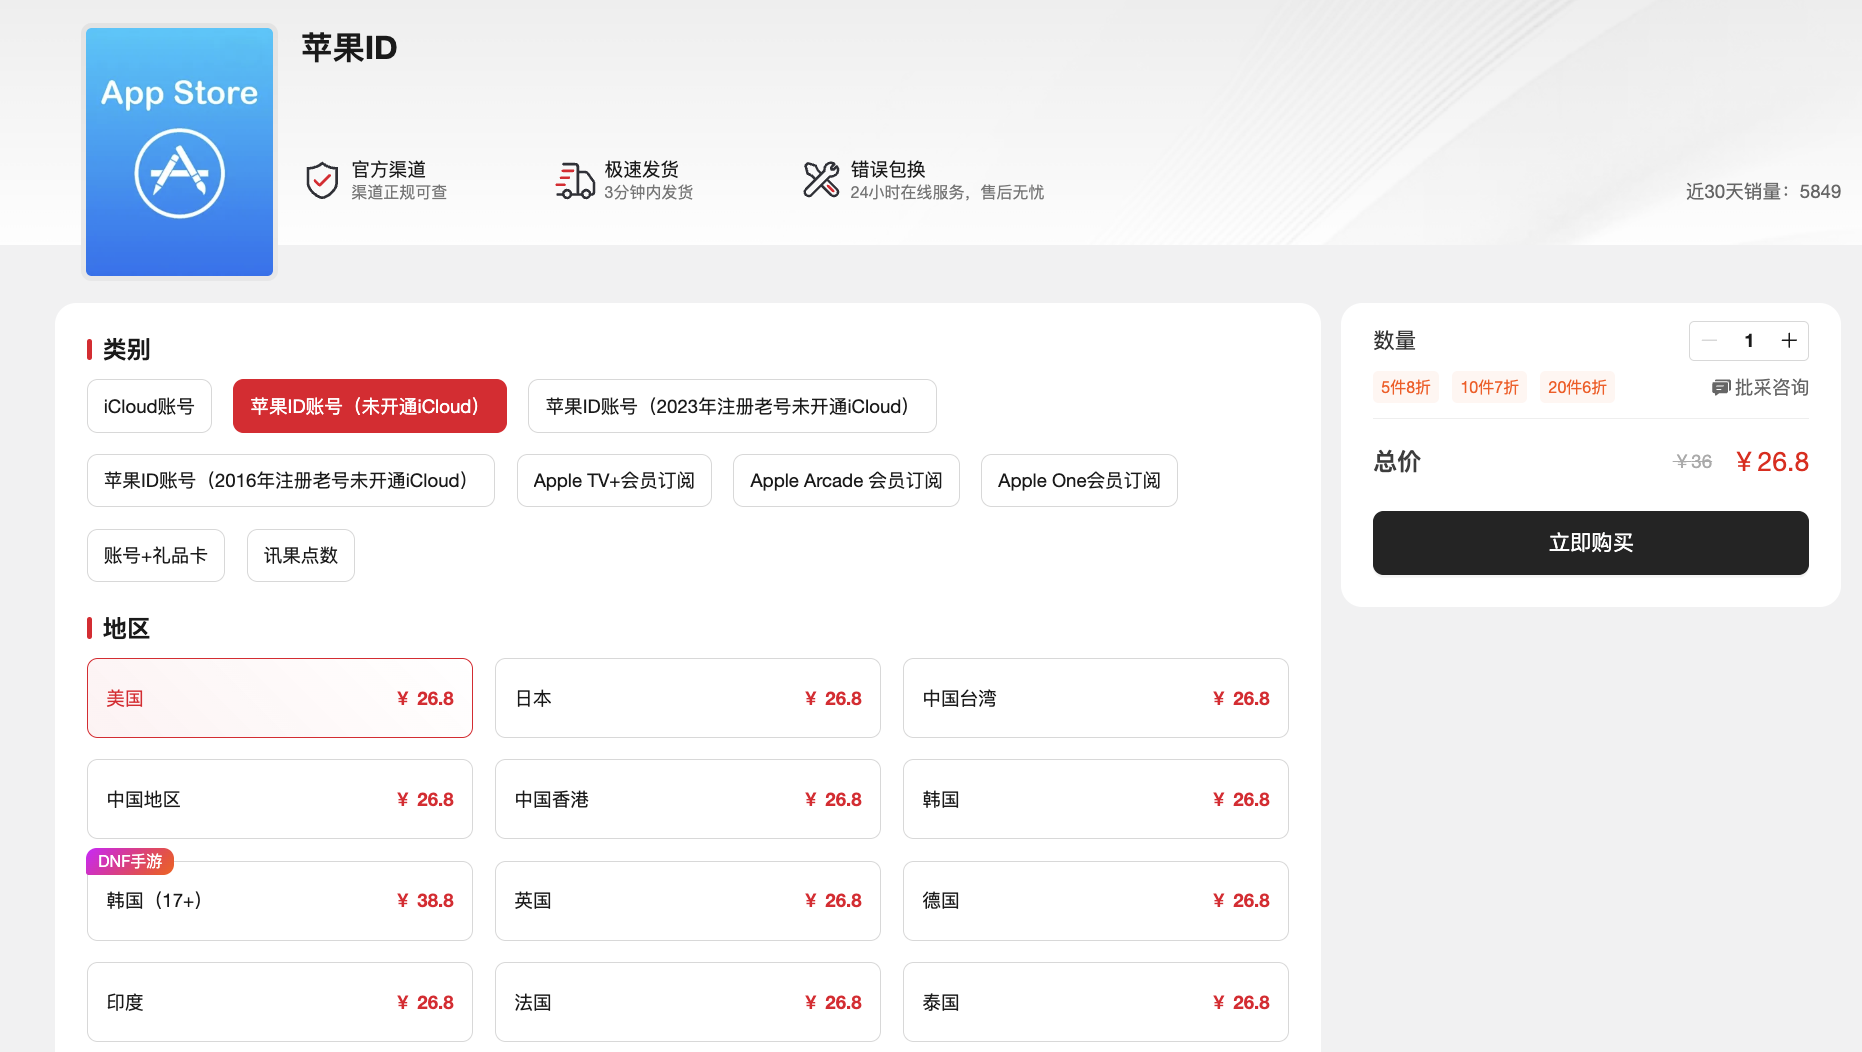This screenshot has width=1862, height=1052.
Task: Select 日本 region option
Action: coord(687,698)
